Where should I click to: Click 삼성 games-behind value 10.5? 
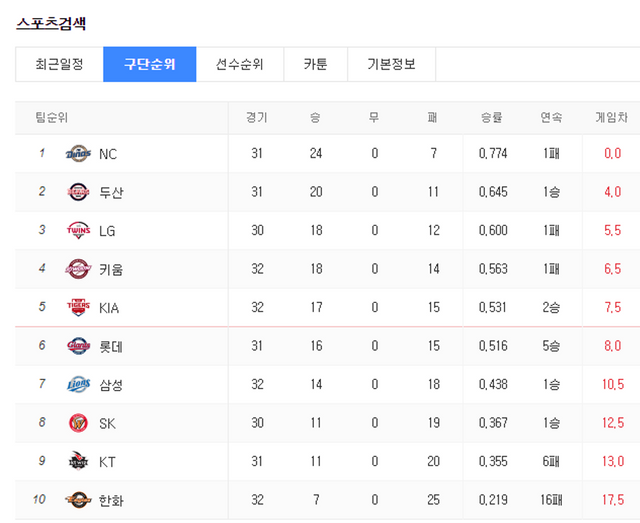tap(613, 384)
